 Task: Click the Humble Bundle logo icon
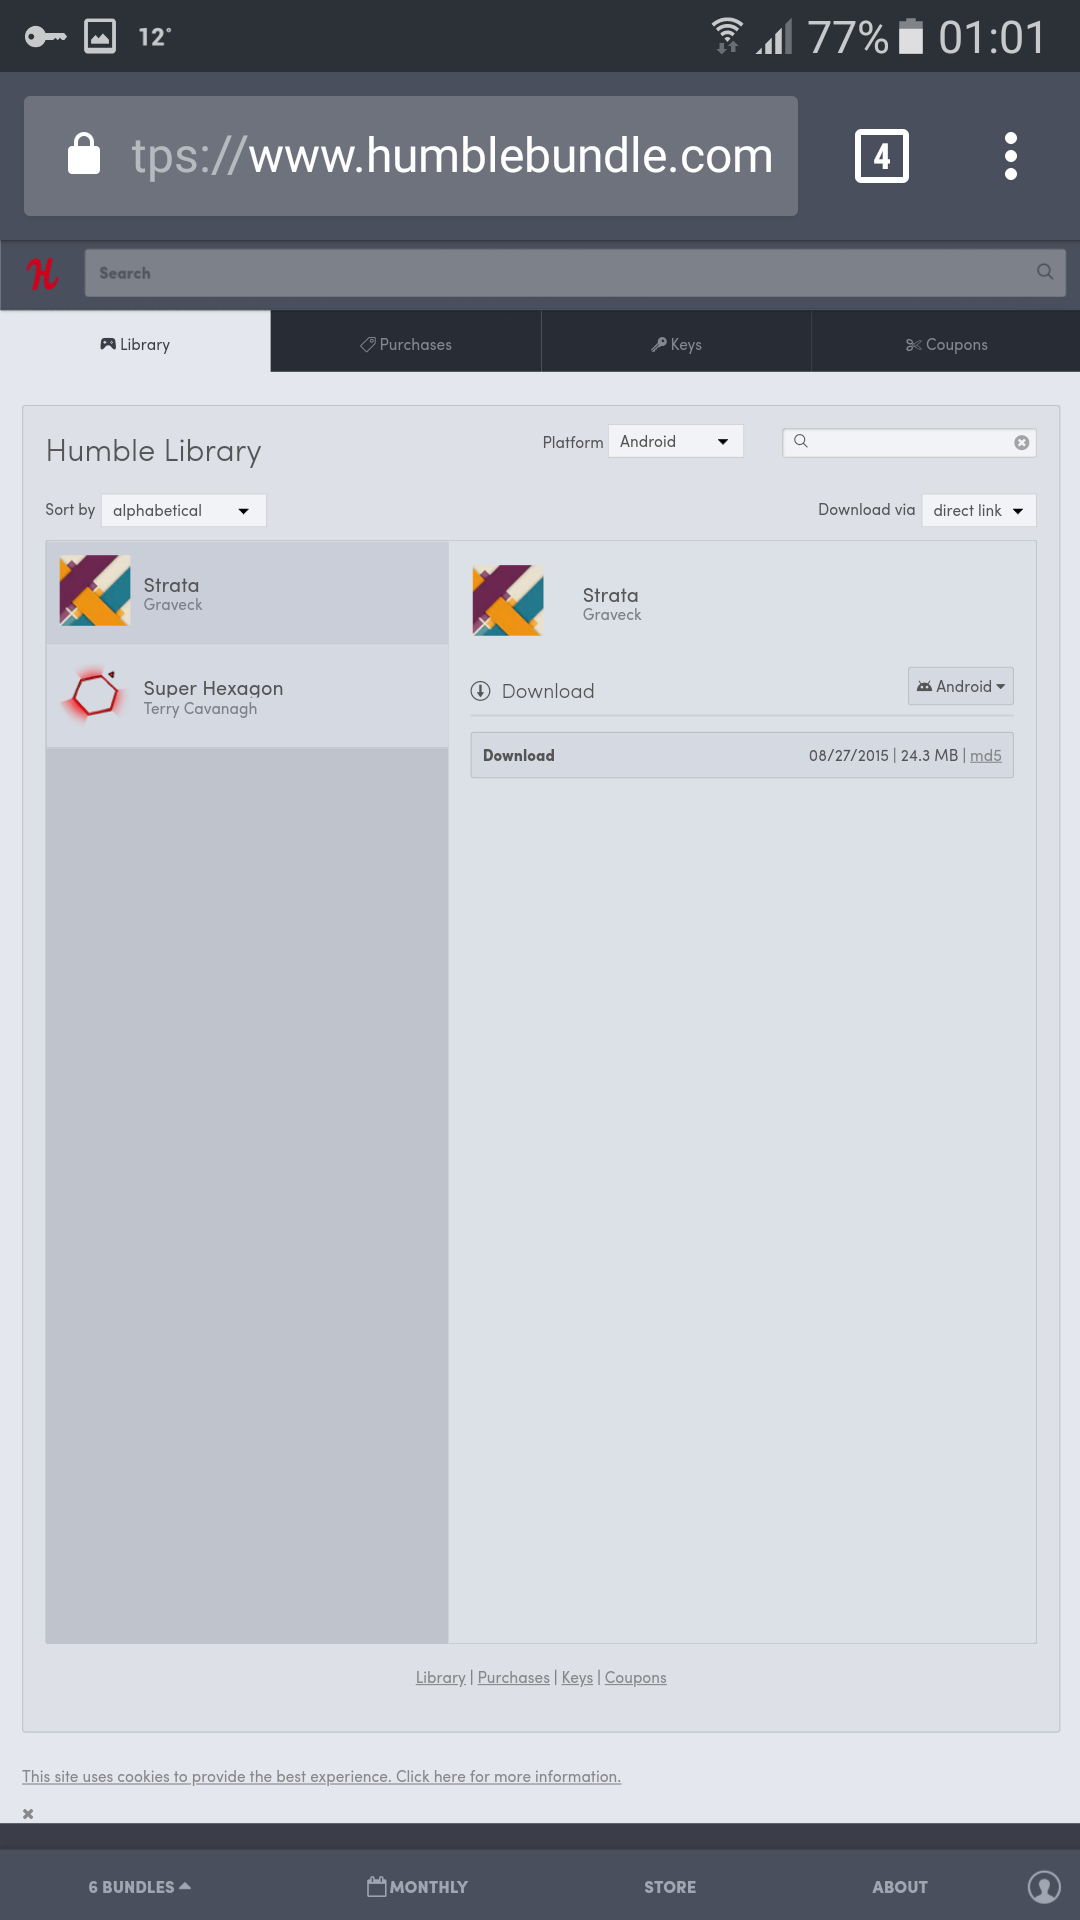(x=42, y=273)
